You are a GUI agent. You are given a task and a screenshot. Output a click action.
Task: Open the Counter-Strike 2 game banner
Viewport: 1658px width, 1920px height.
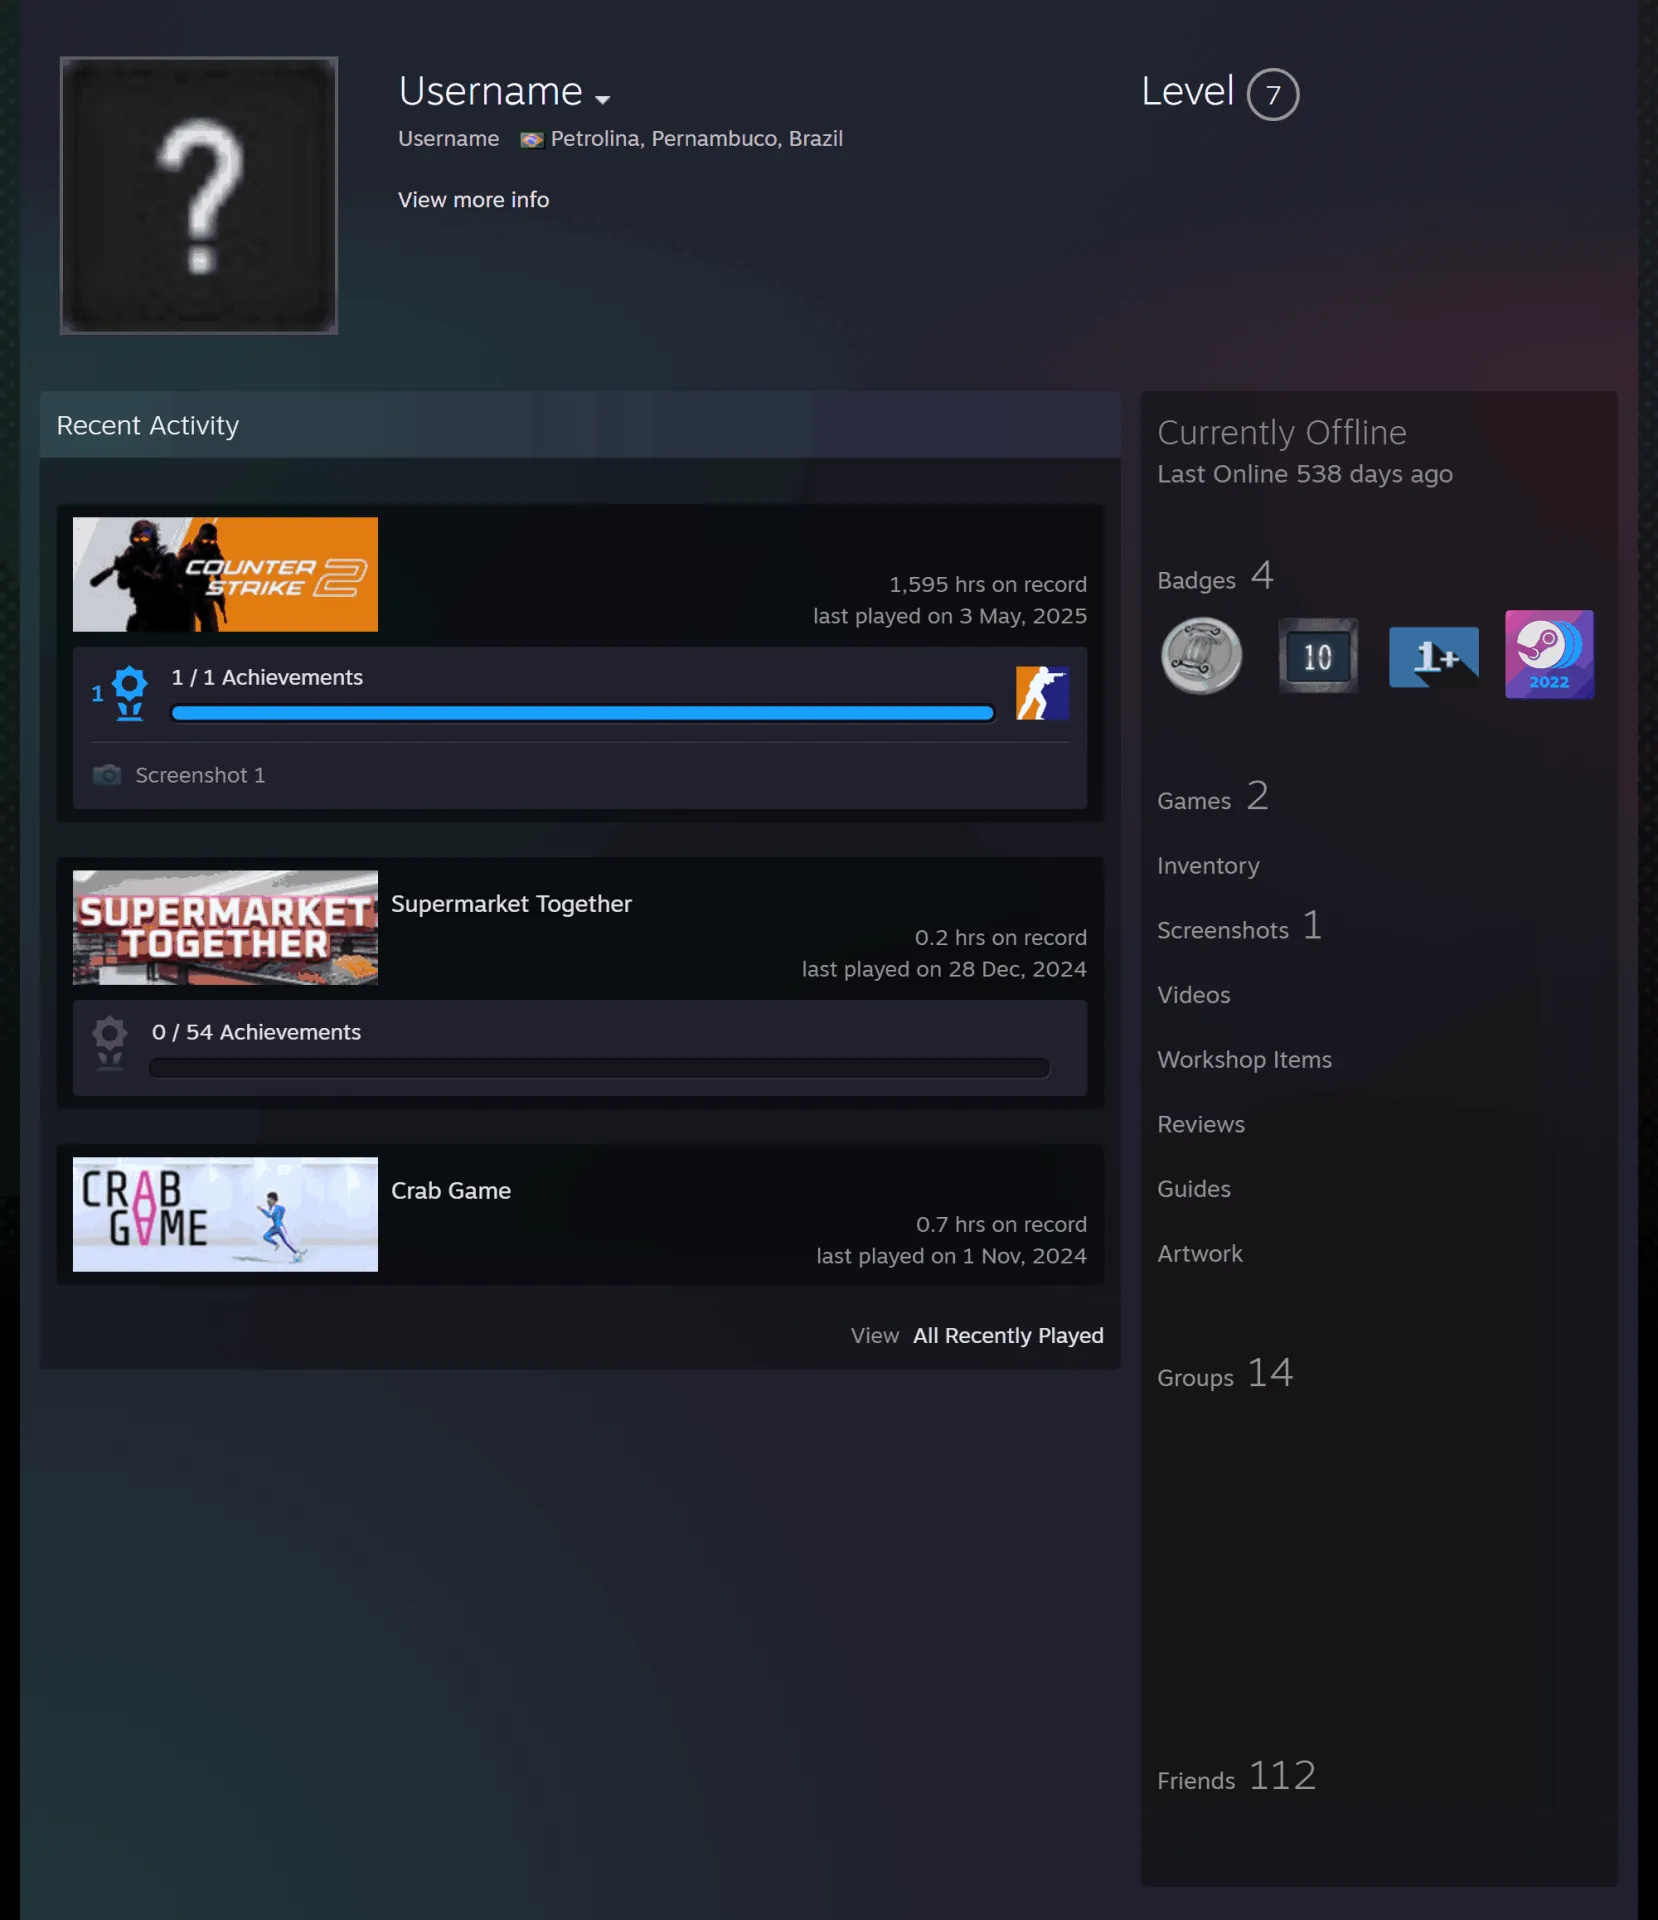(x=225, y=574)
